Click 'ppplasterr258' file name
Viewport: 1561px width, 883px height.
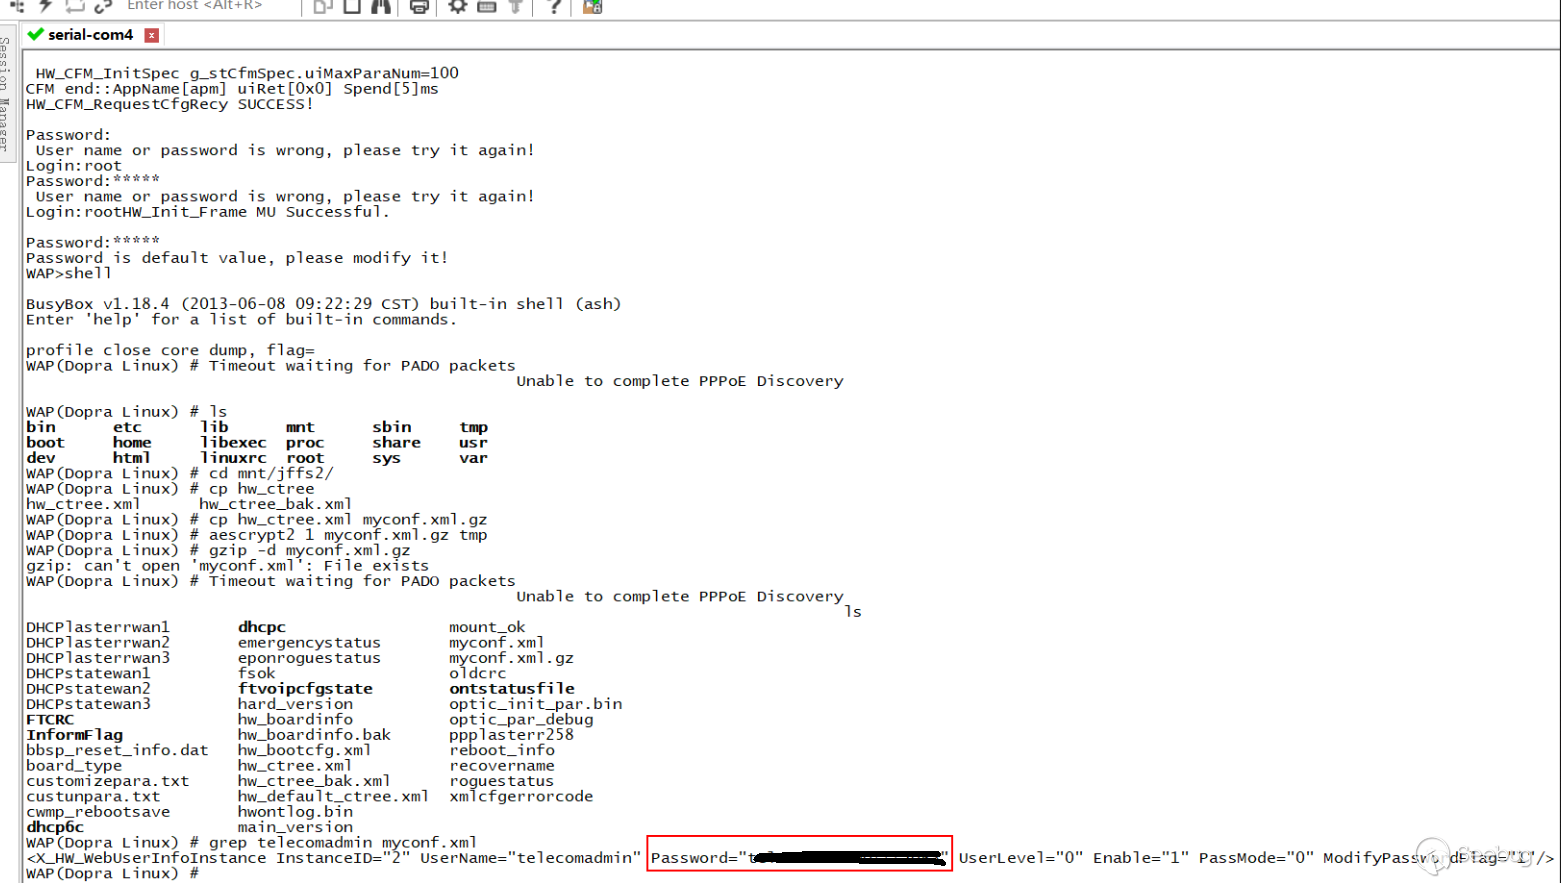point(511,735)
